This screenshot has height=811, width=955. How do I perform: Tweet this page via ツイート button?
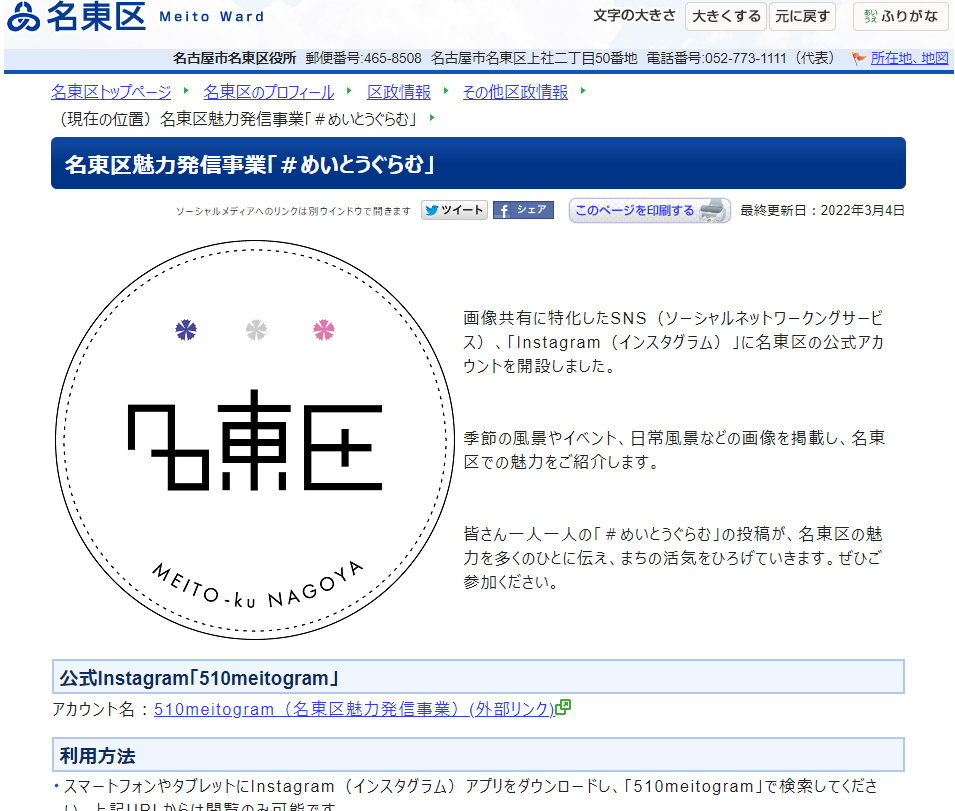tap(454, 210)
